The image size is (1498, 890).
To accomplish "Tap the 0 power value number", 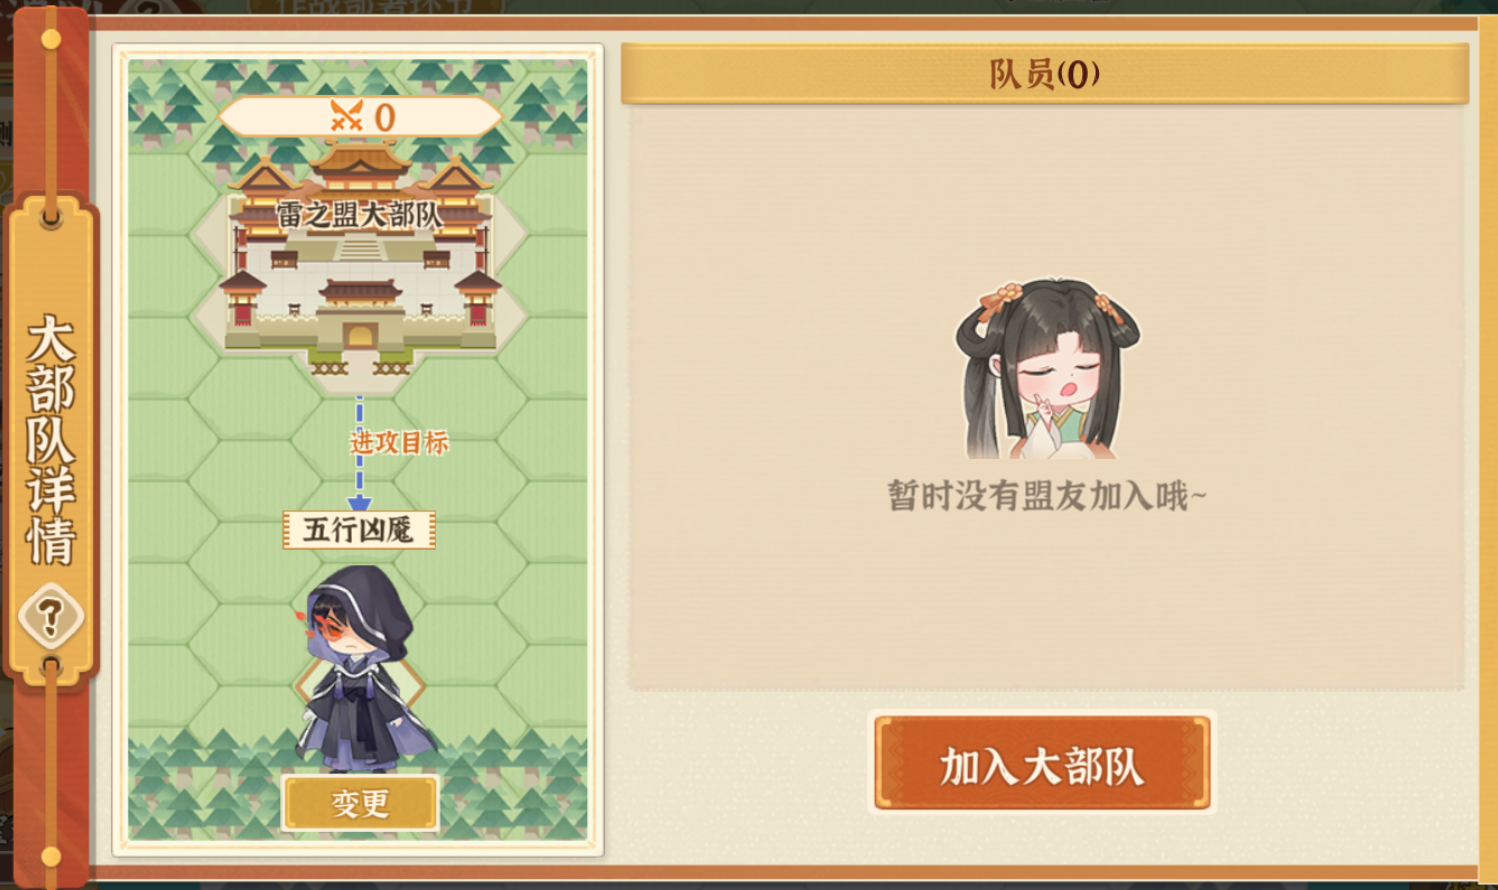I will [x=385, y=118].
